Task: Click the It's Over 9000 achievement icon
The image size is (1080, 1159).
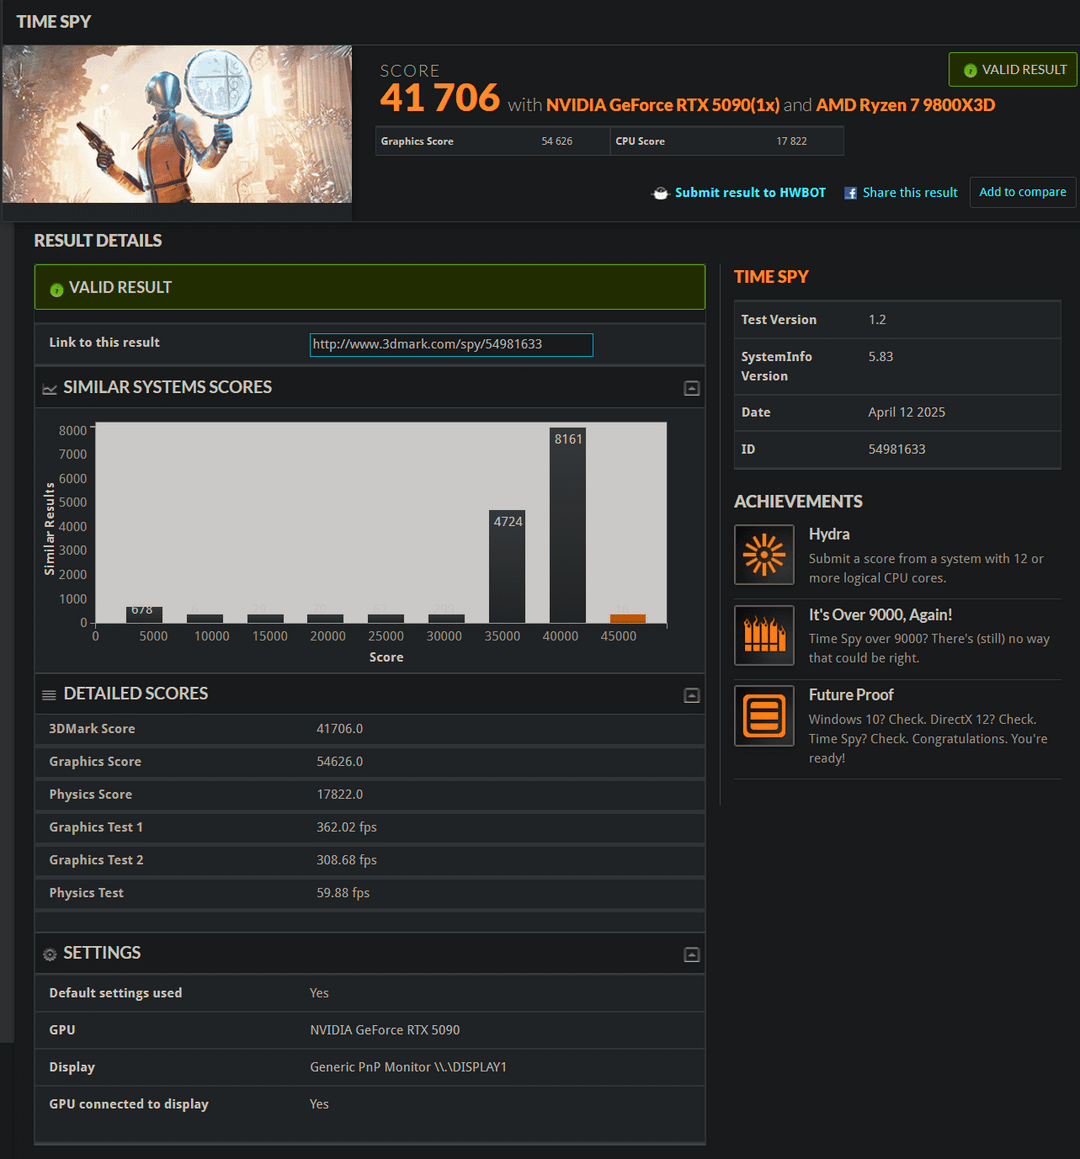Action: point(764,635)
